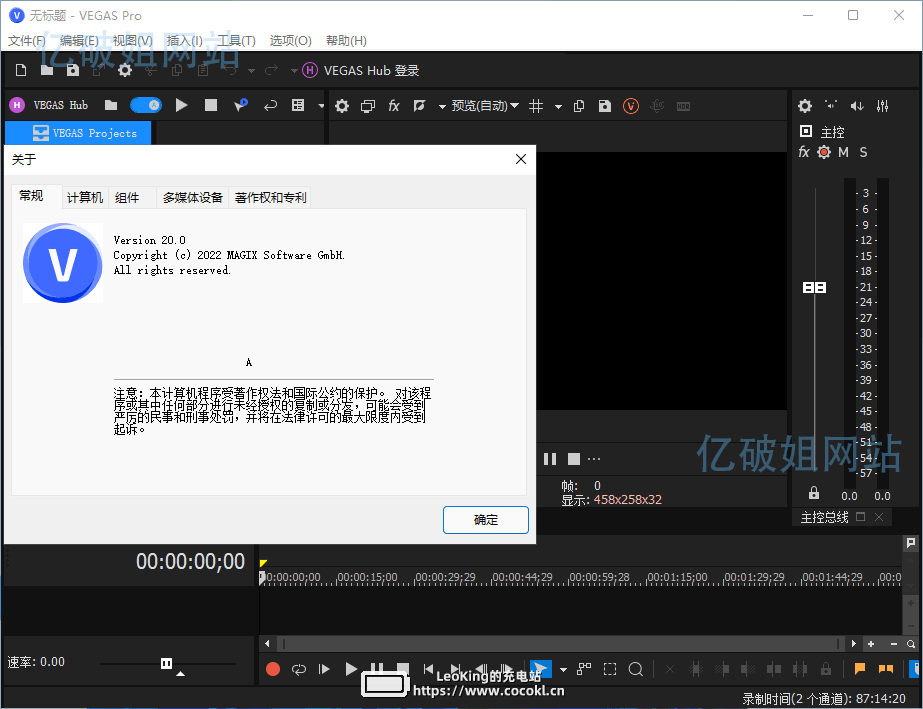The image size is (923, 709).
Task: Click the playback rate slider handle
Action: (x=167, y=664)
